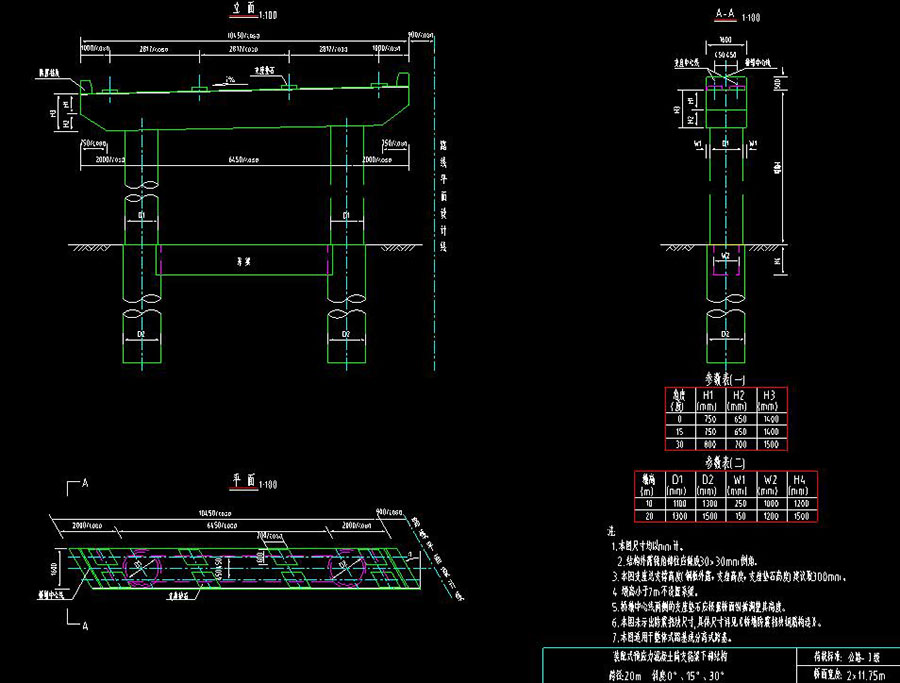
Task: Click the H3 (mm) header in parameter table one
Action: coord(769,400)
